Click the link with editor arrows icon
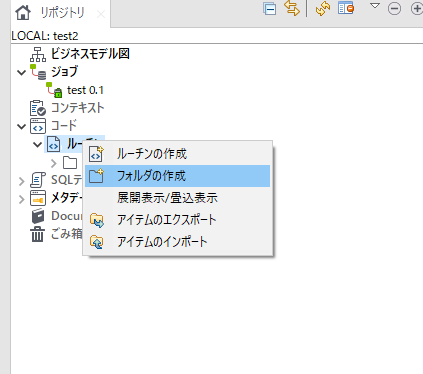Viewport: 423px width, 374px height. (x=292, y=8)
